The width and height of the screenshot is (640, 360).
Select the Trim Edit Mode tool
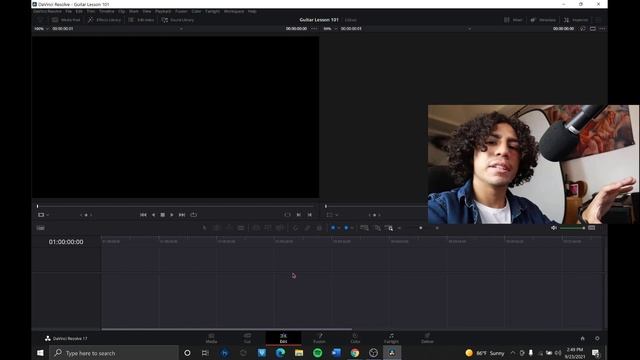click(x=217, y=228)
